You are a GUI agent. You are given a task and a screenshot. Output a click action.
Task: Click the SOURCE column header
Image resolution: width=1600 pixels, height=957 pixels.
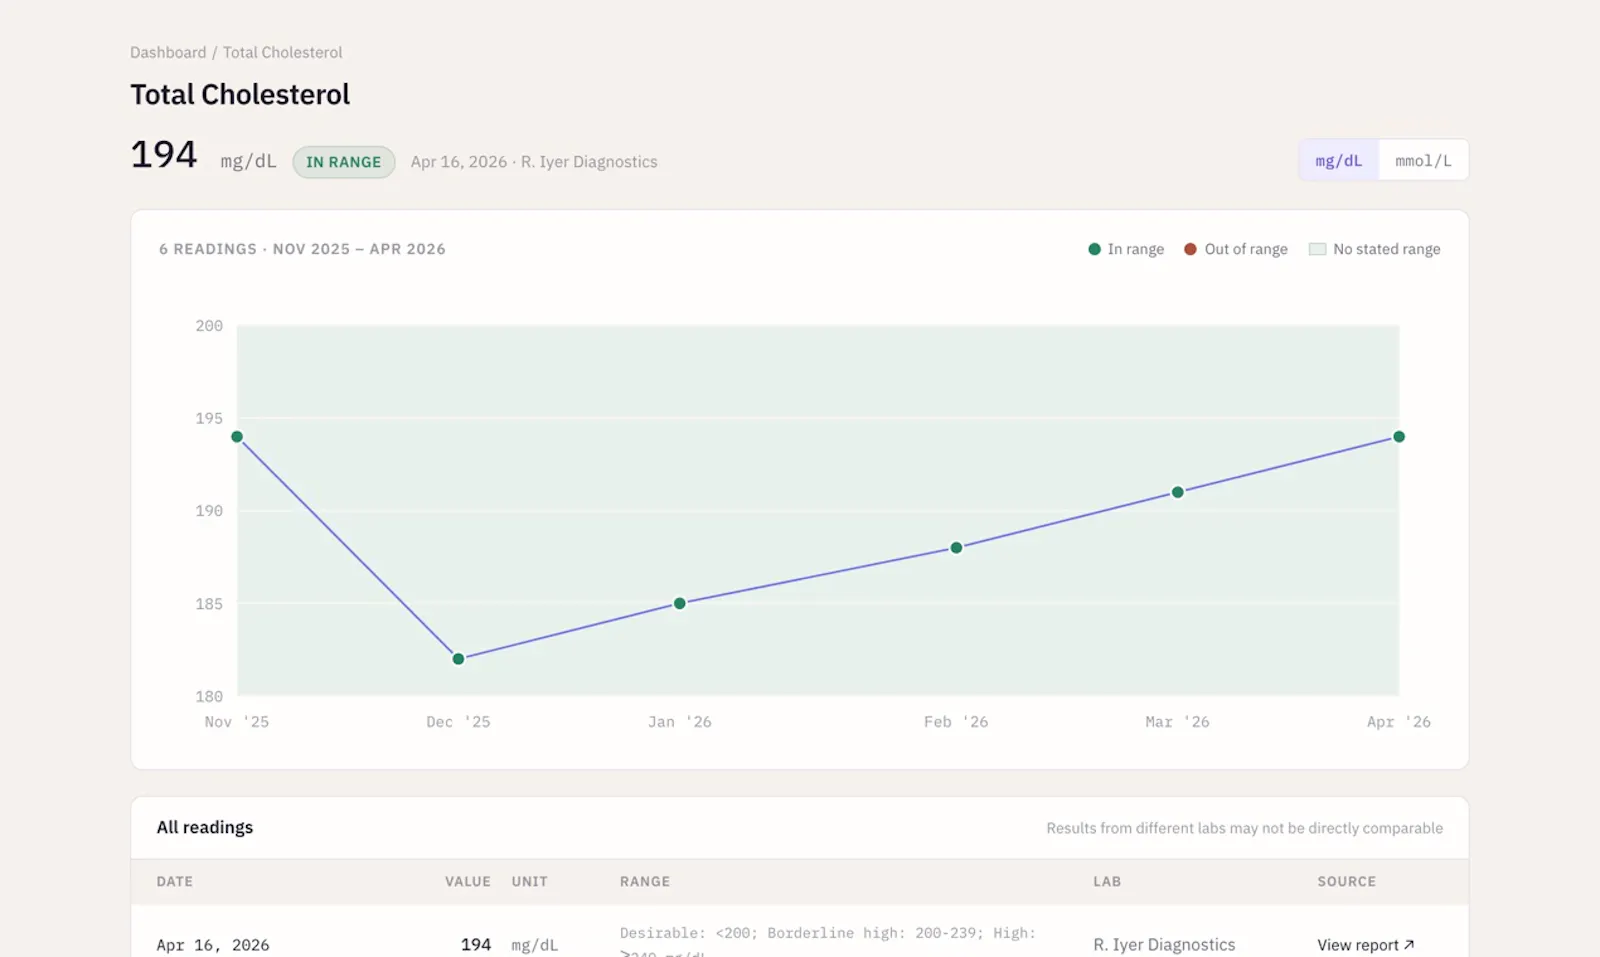(x=1347, y=881)
